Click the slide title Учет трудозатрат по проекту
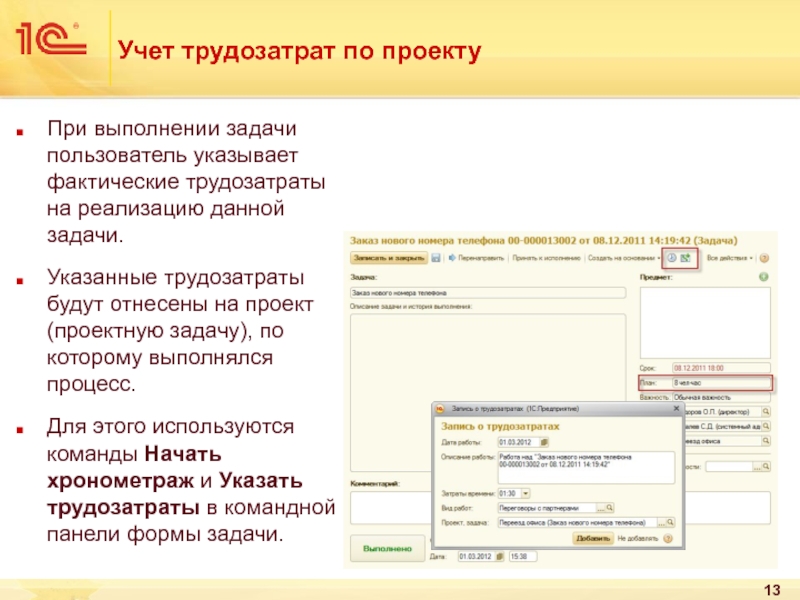This screenshot has height=600, width=800. 299,51
